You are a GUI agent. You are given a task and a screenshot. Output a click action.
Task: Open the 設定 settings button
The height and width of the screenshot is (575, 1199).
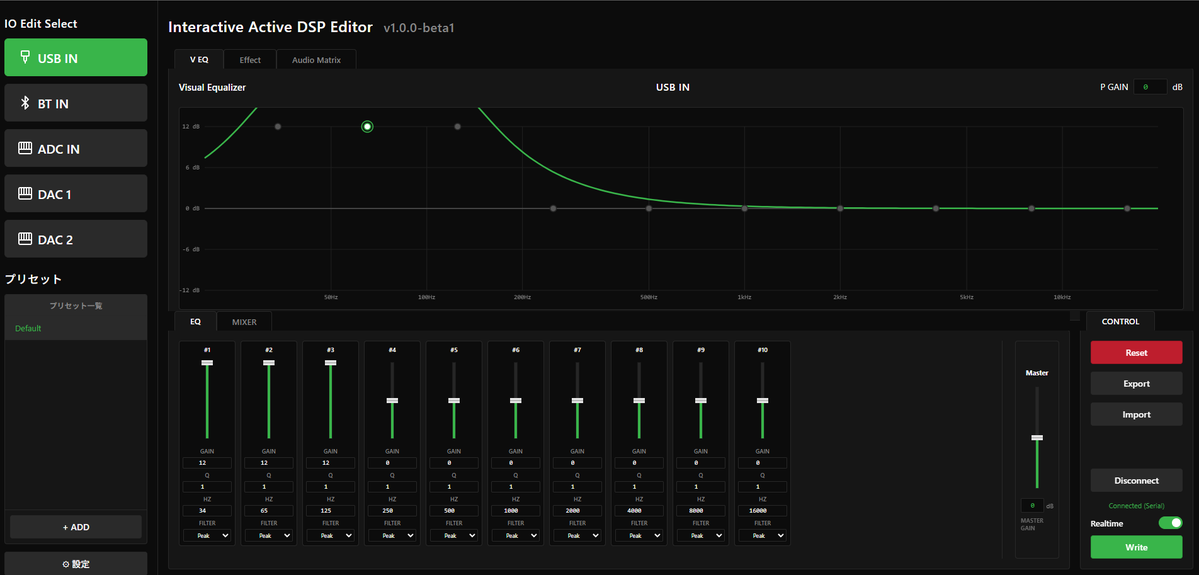coord(76,564)
